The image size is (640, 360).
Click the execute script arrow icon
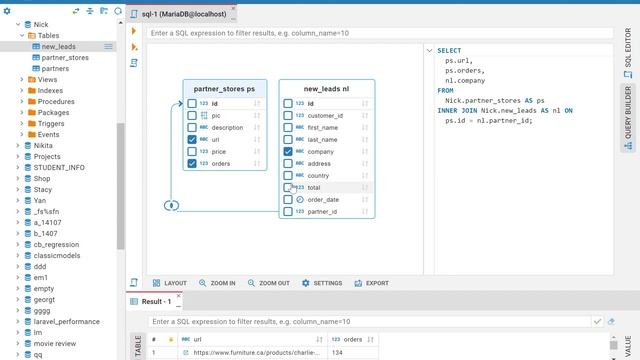click(134, 47)
